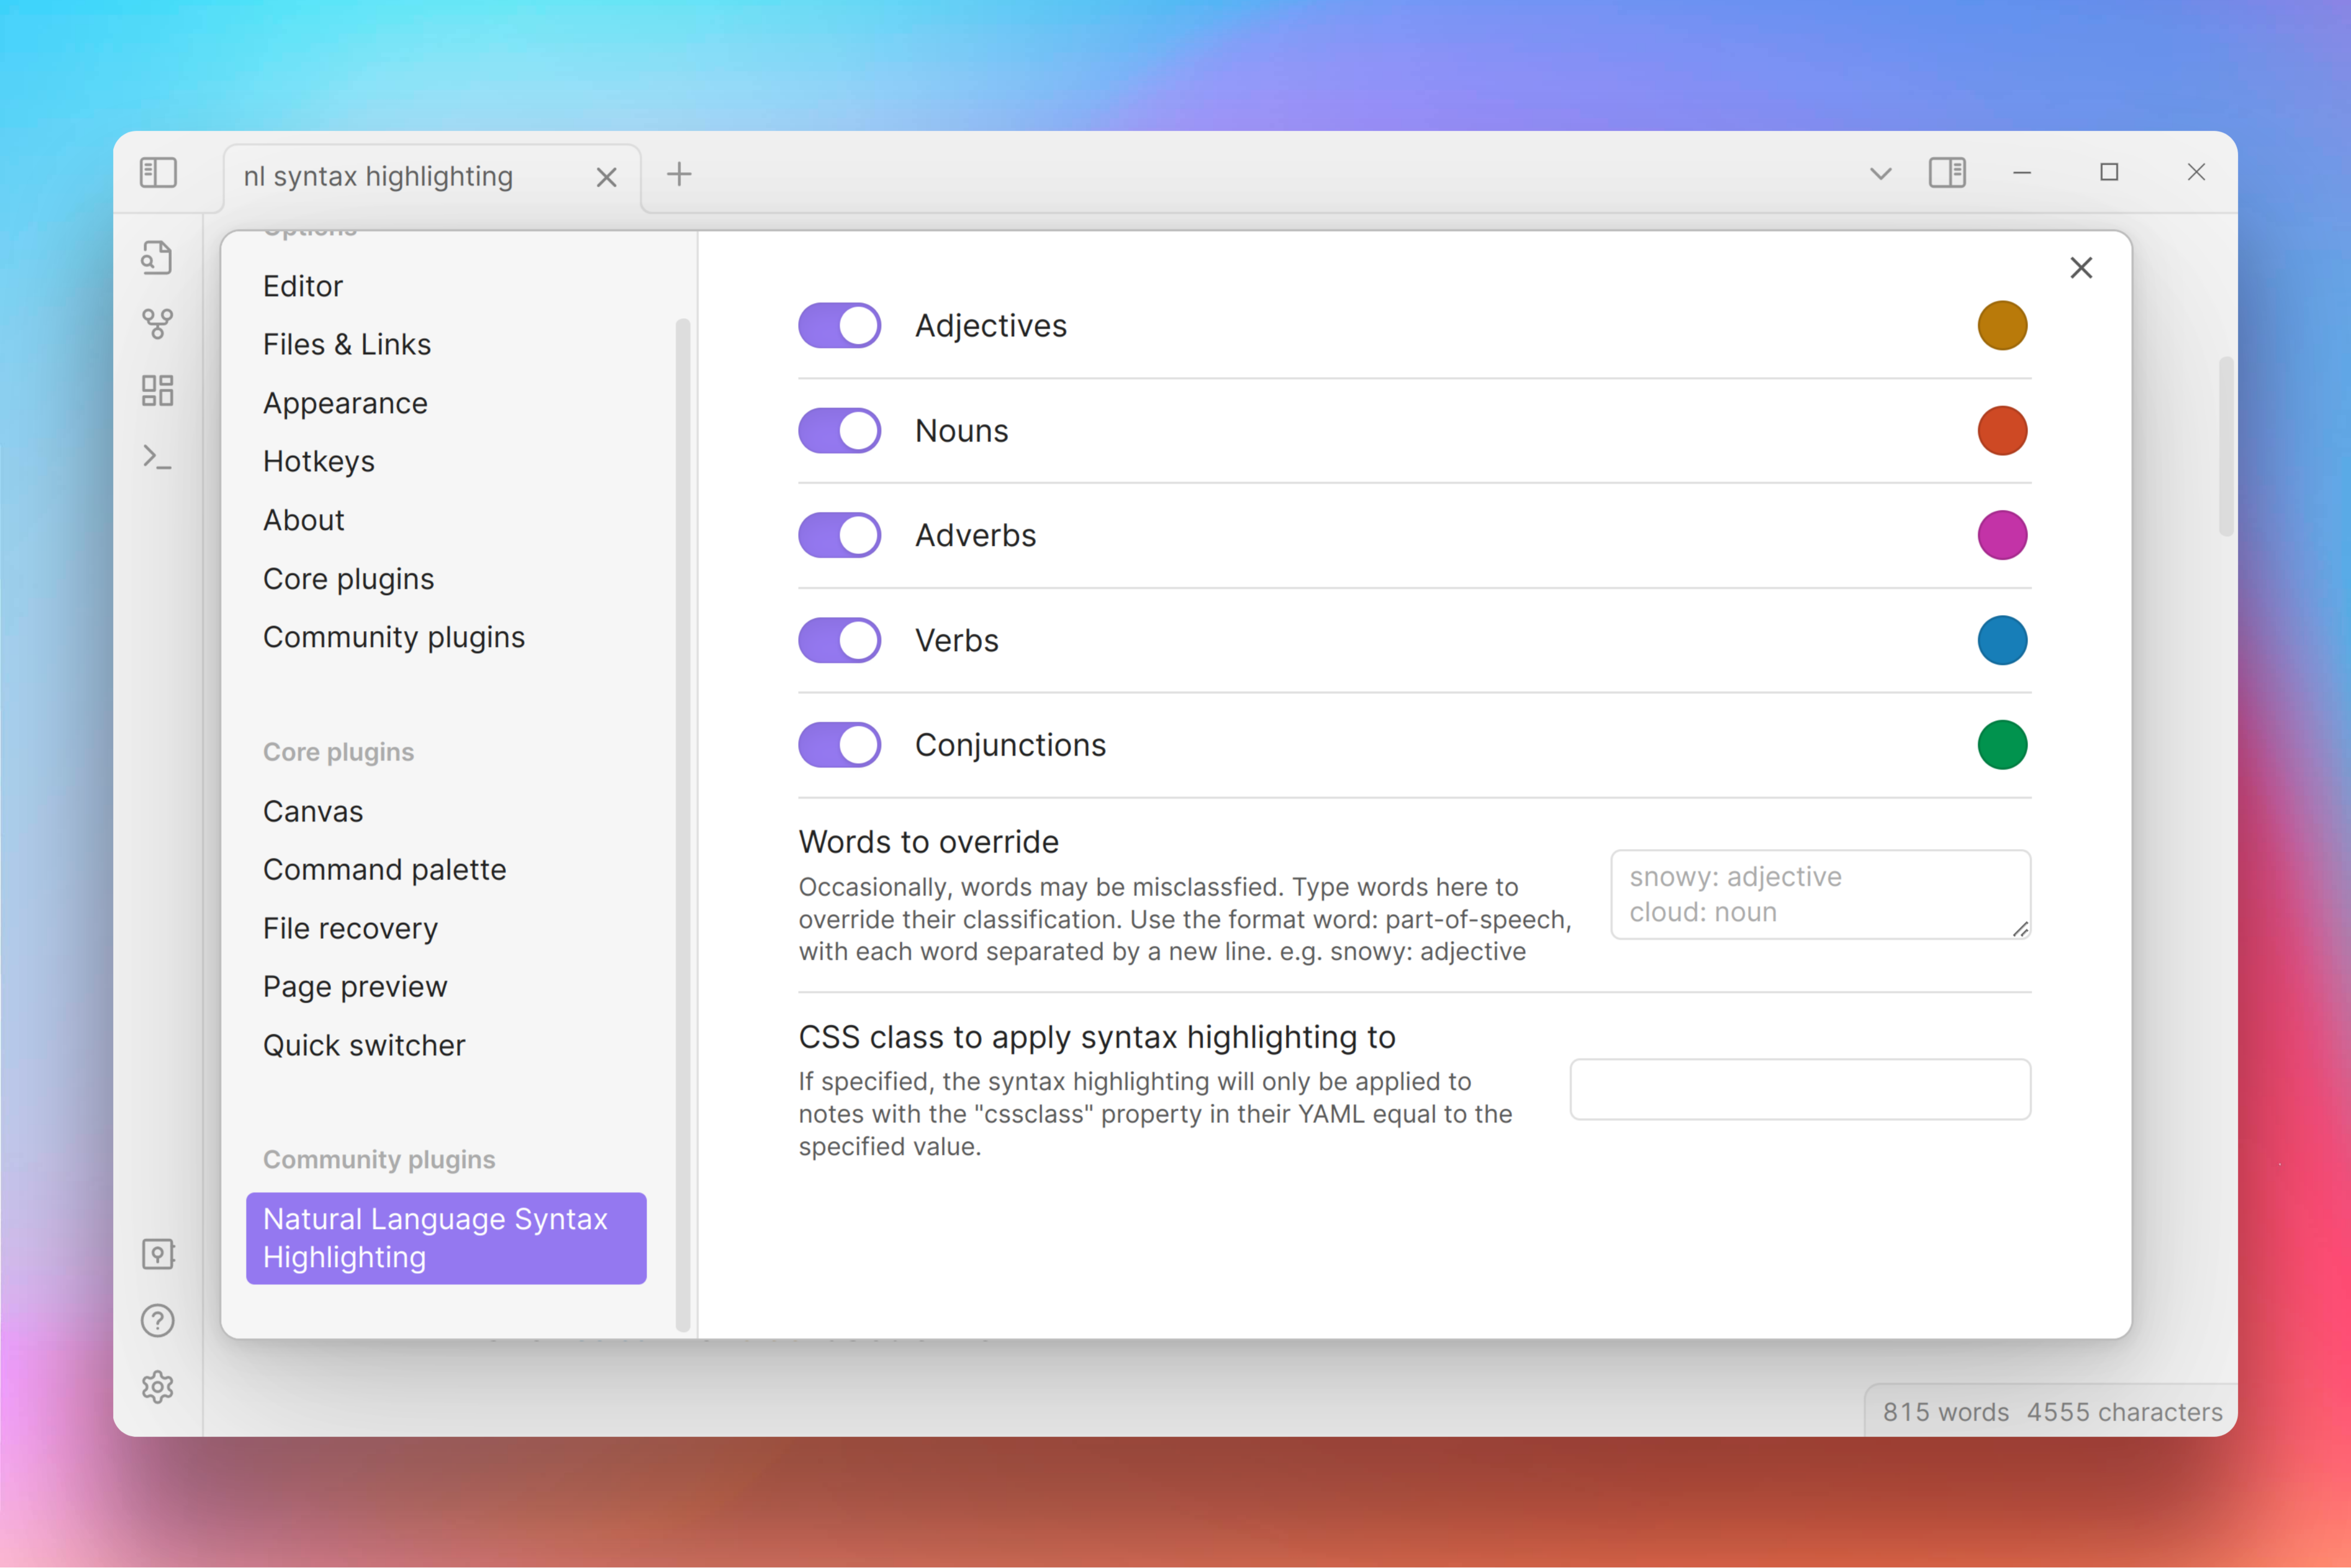The width and height of the screenshot is (2351, 1568).
Task: Open graph view from ribbon
Action: coord(157,323)
